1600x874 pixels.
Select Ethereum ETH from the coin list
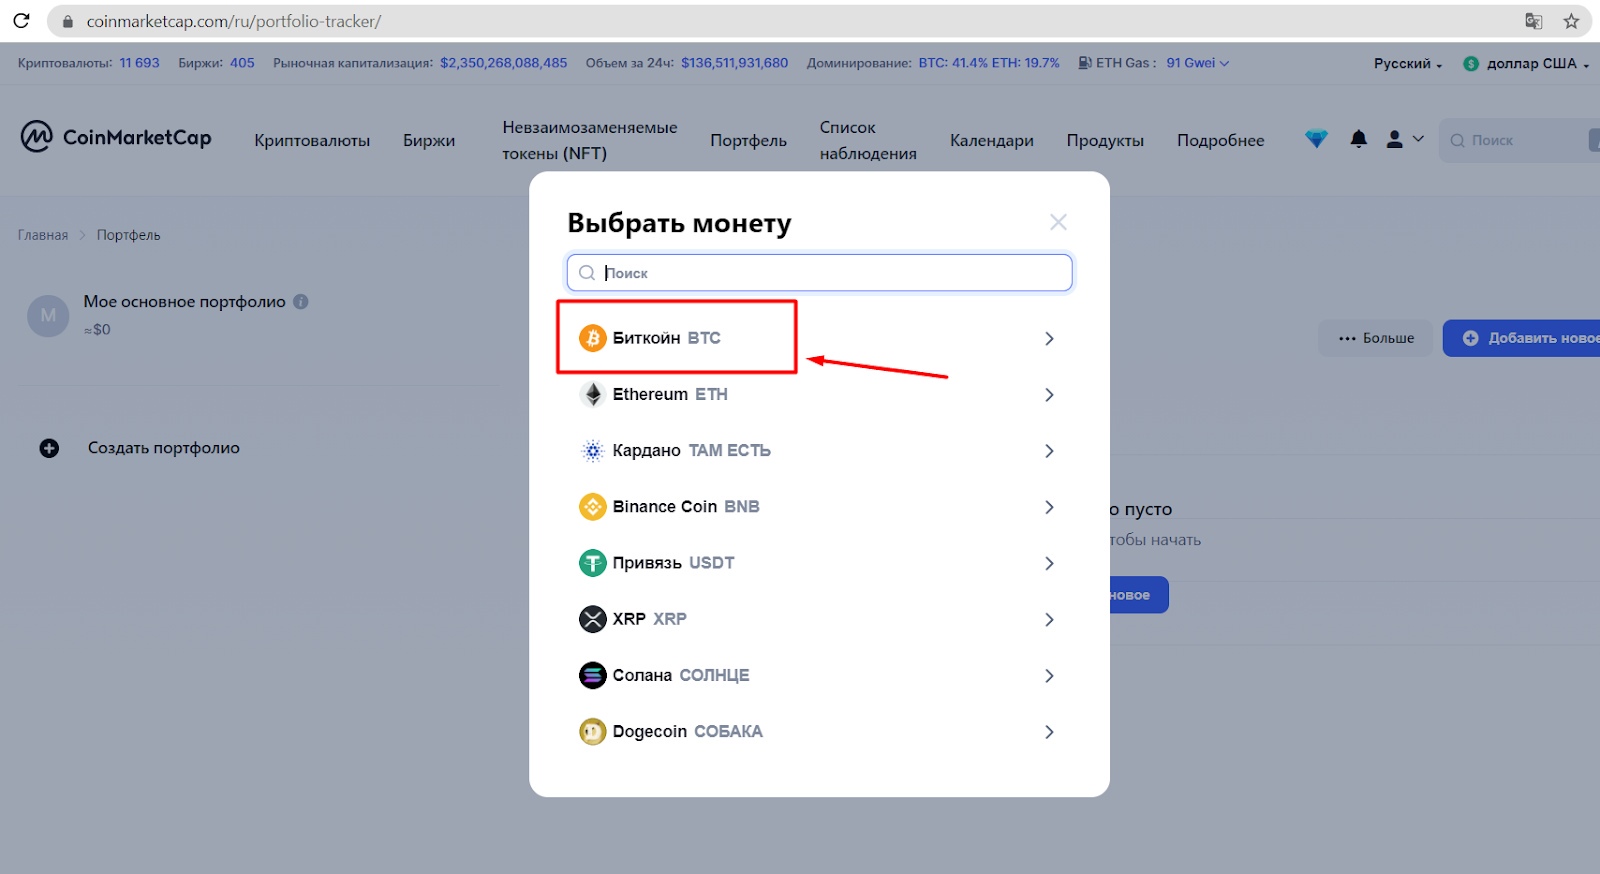coord(819,394)
